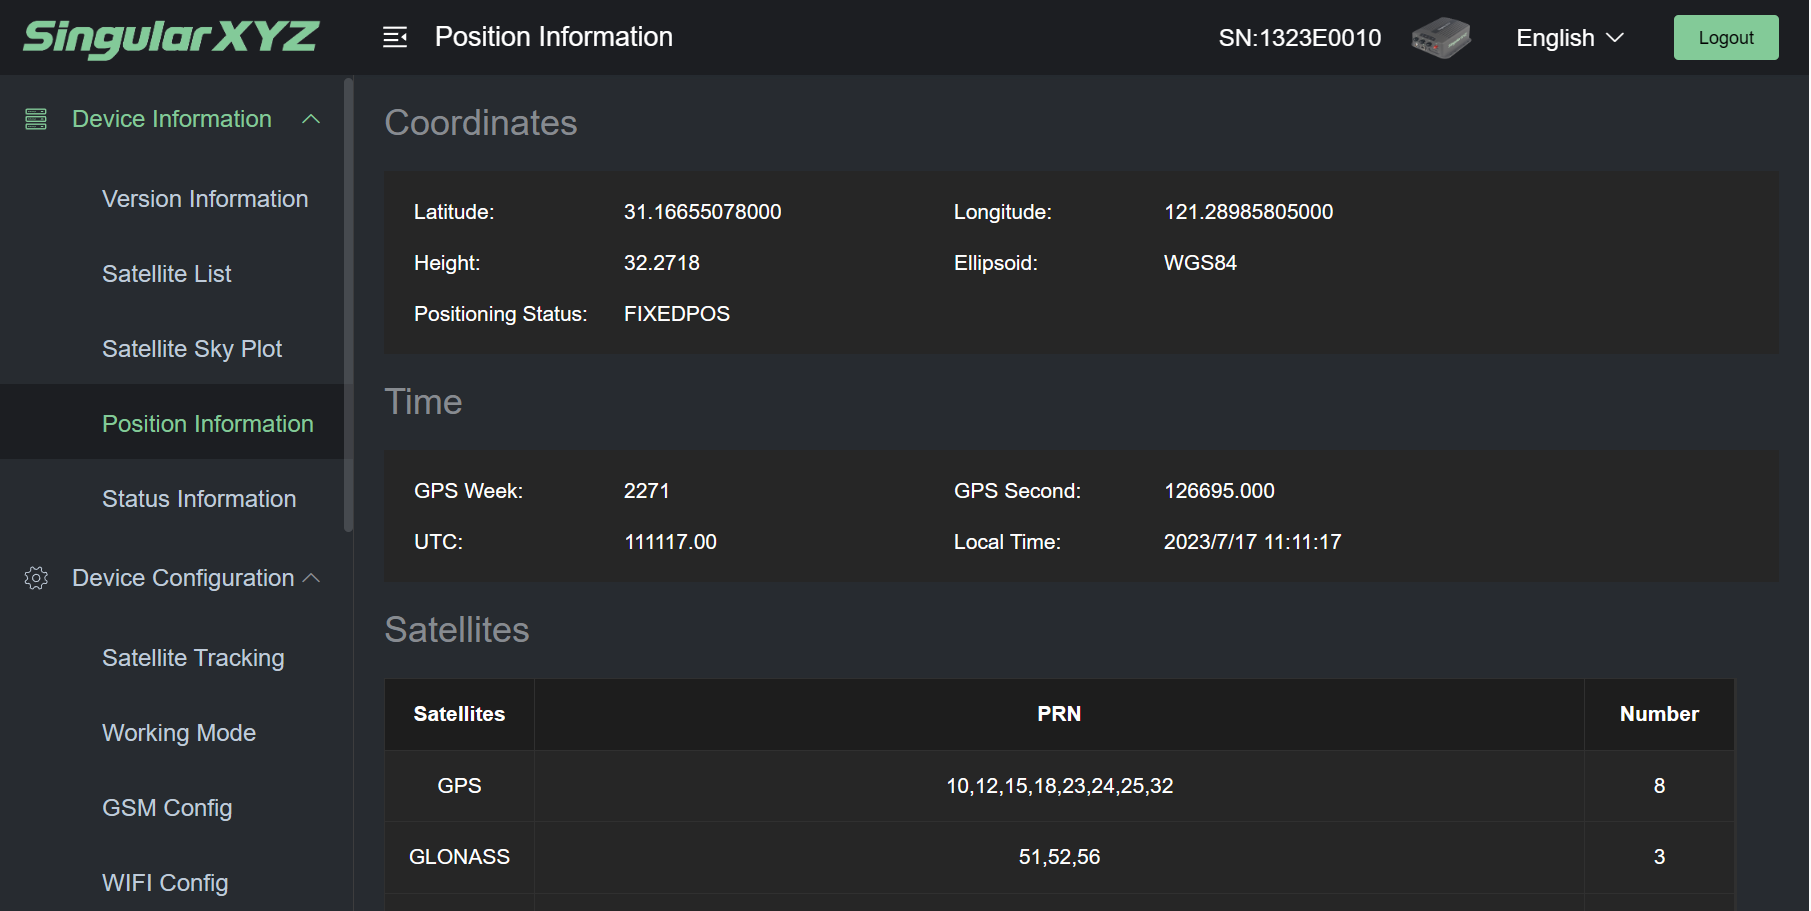Collapse the Device Information section chevron
Viewport: 1811px width, 911px height.
(311, 119)
